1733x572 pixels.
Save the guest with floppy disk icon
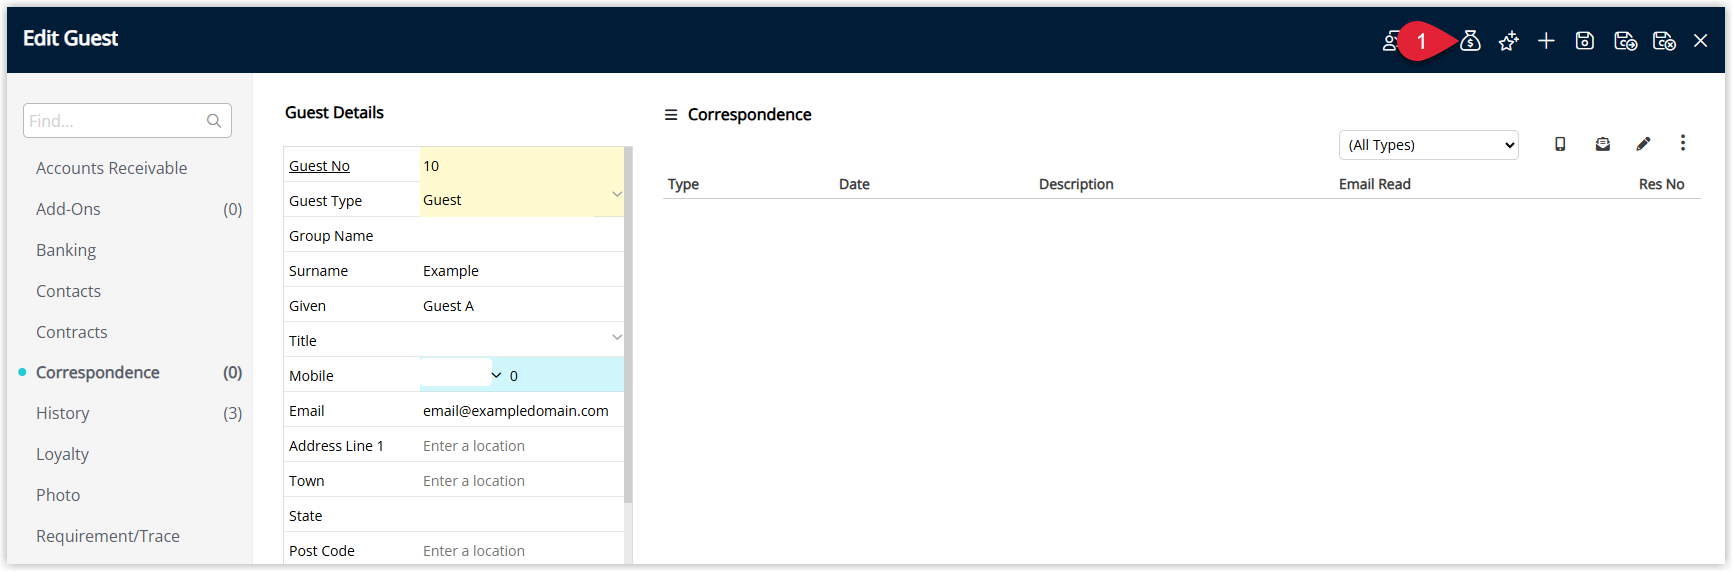(1585, 41)
